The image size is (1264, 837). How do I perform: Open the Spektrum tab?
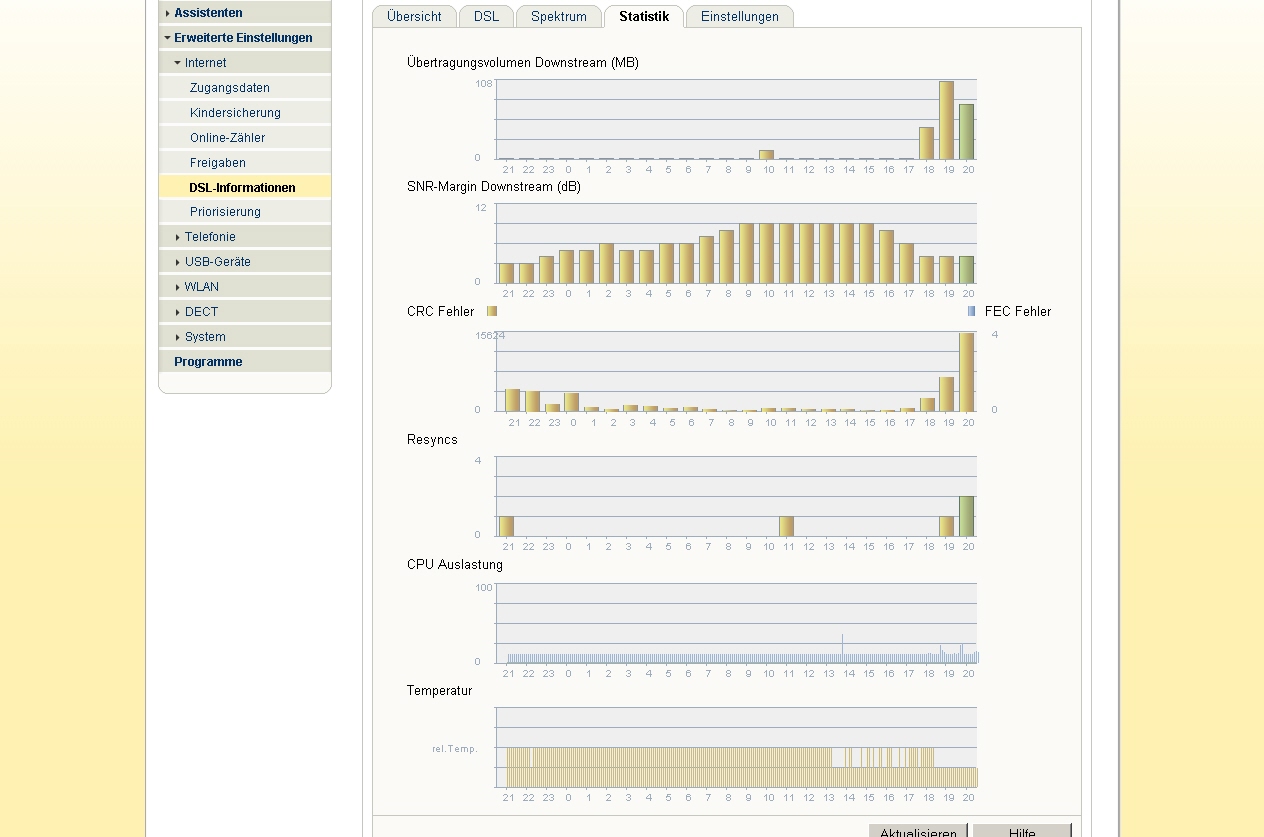pos(558,17)
